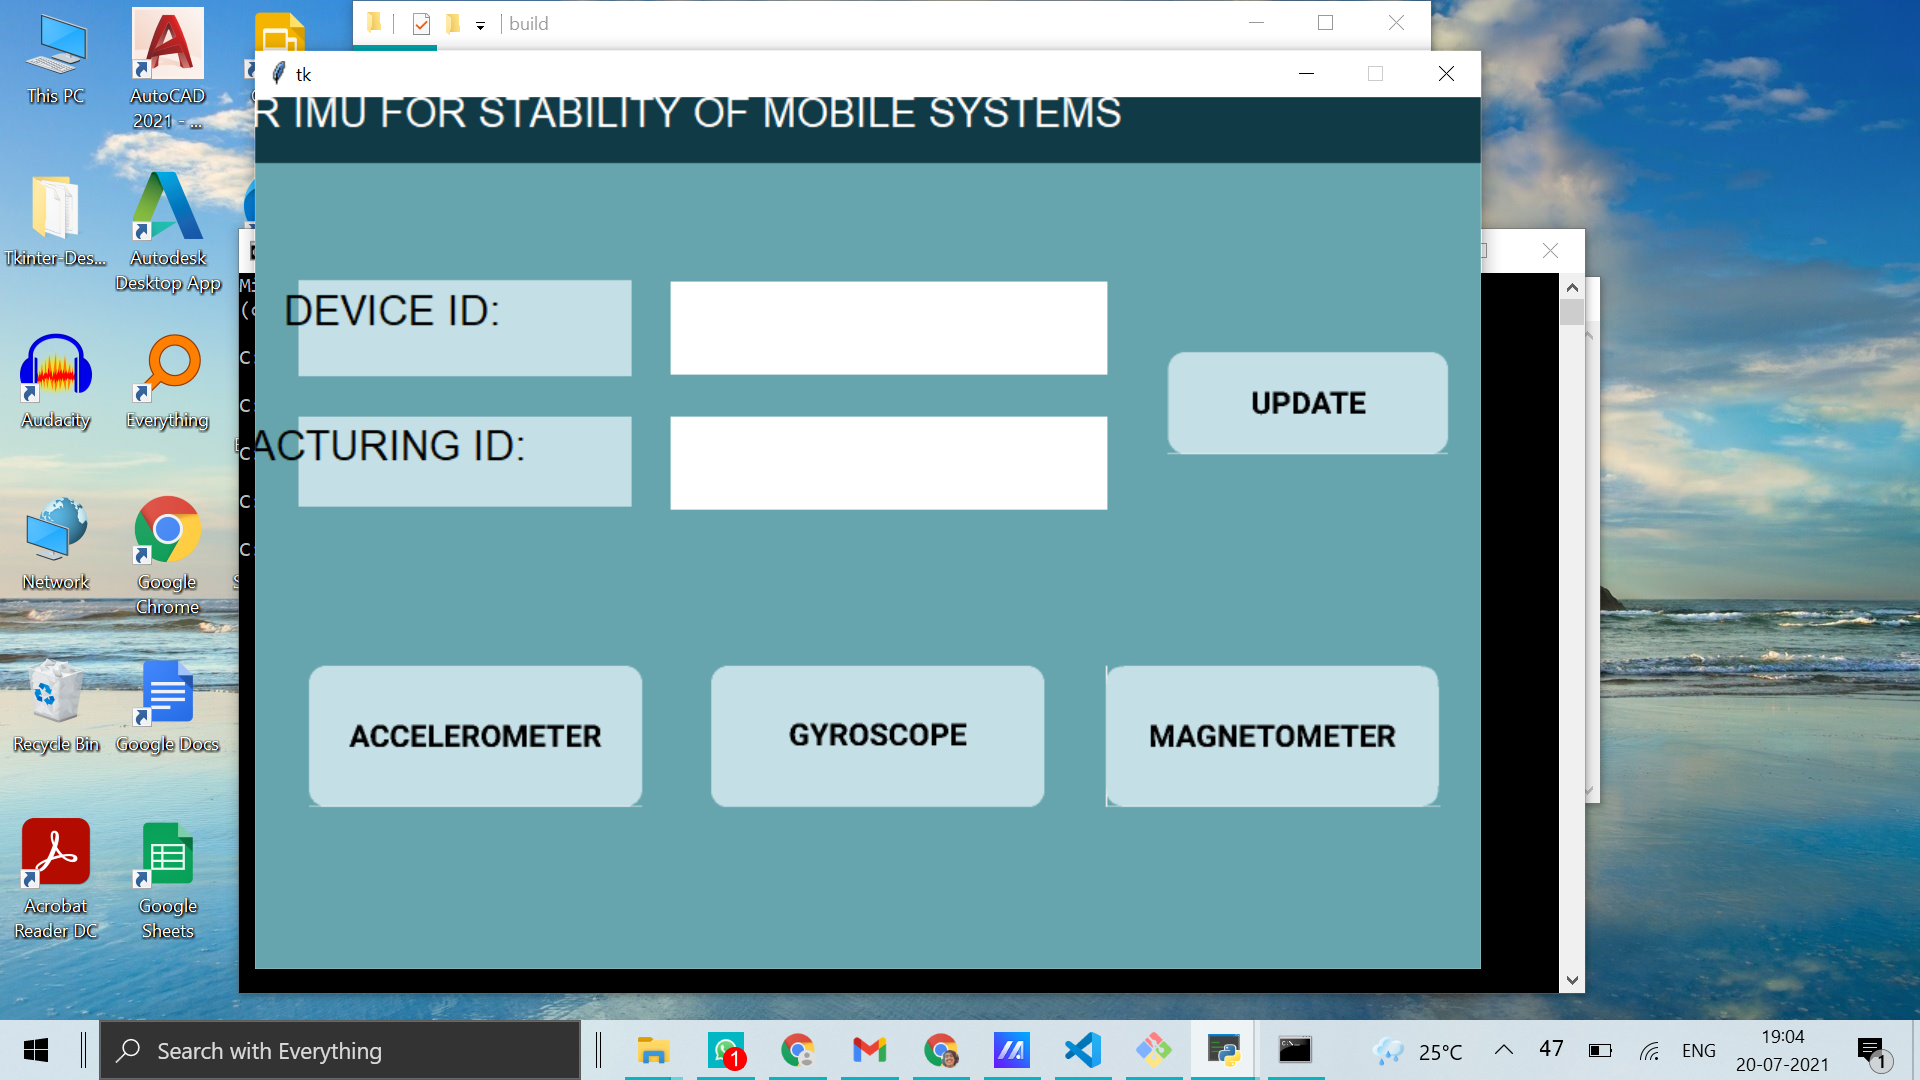Select the Python app icon on the taskbar
Viewport: 1920px width, 1080px height.
[1223, 1050]
